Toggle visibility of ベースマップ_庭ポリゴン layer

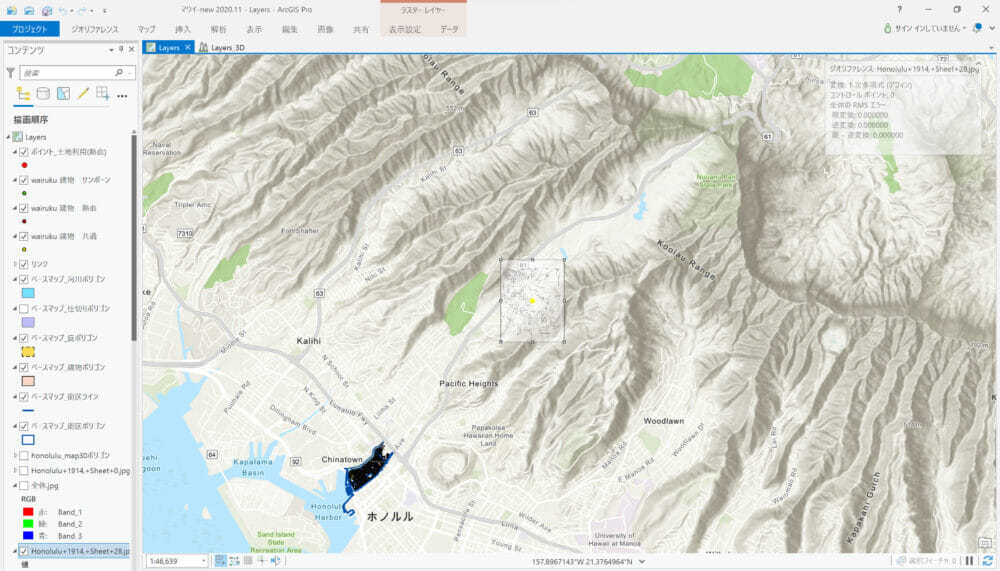coord(24,338)
